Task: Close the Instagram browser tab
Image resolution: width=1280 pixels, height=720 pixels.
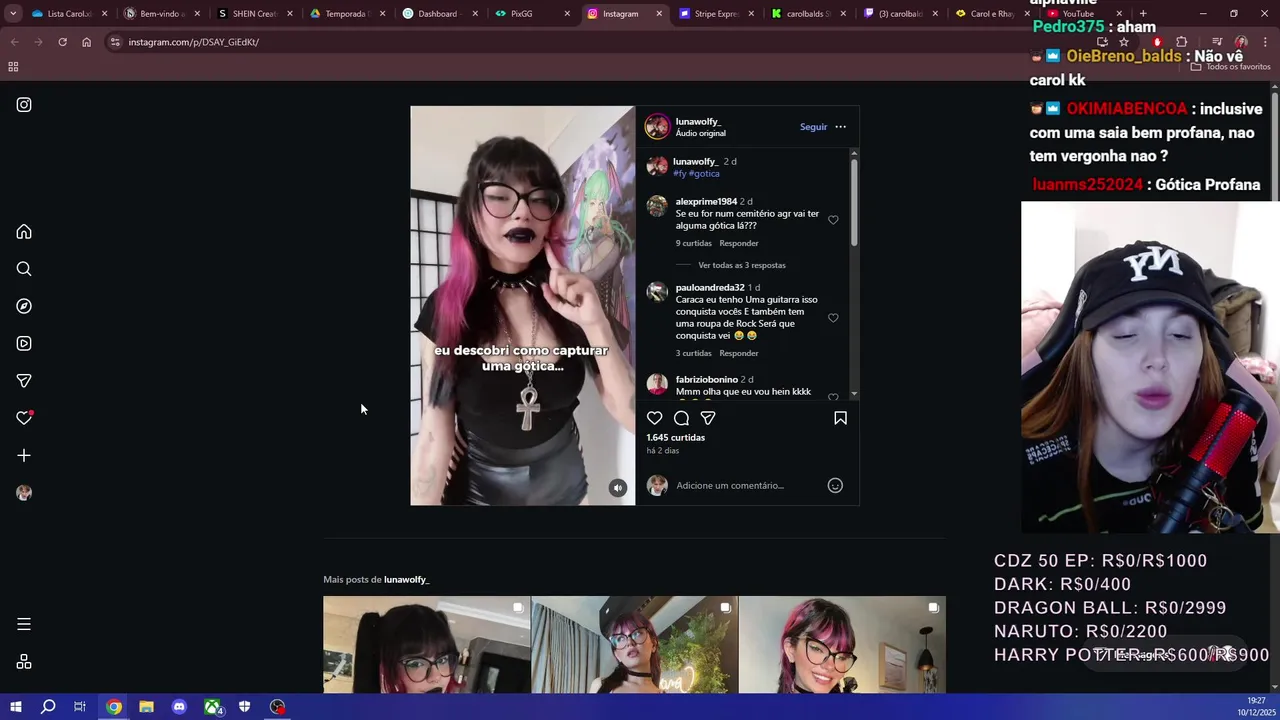Action: (x=659, y=14)
